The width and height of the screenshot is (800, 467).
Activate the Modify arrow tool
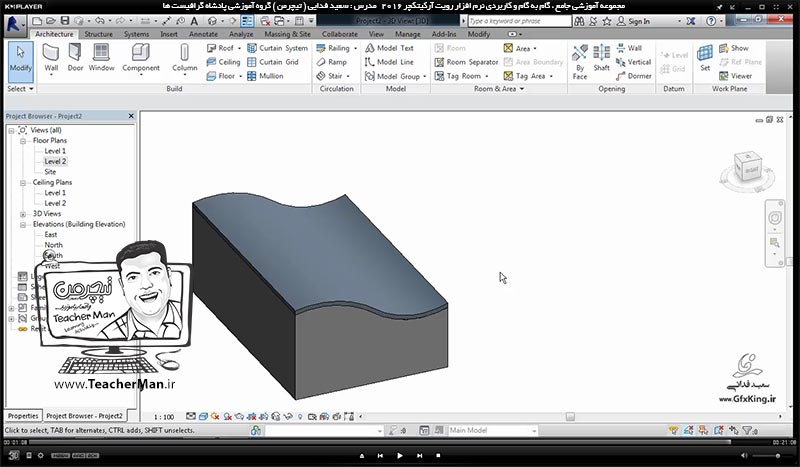(20, 61)
